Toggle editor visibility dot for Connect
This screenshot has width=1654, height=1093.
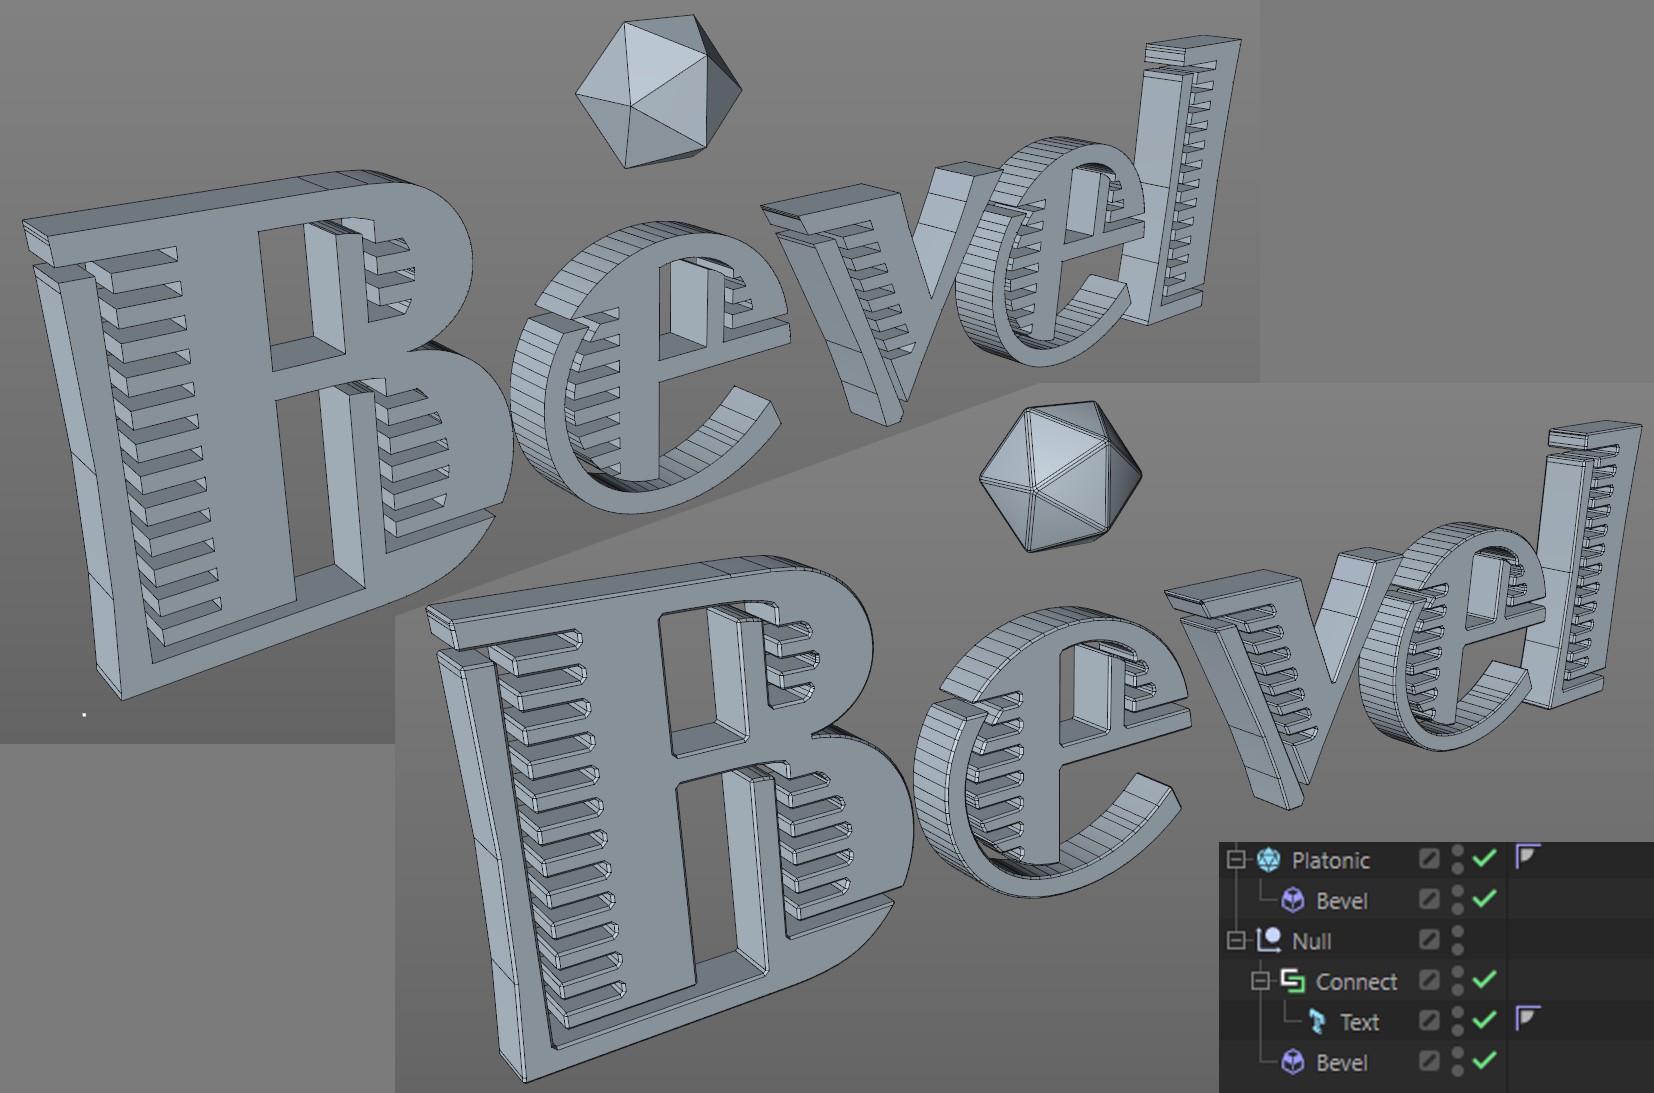1458,973
